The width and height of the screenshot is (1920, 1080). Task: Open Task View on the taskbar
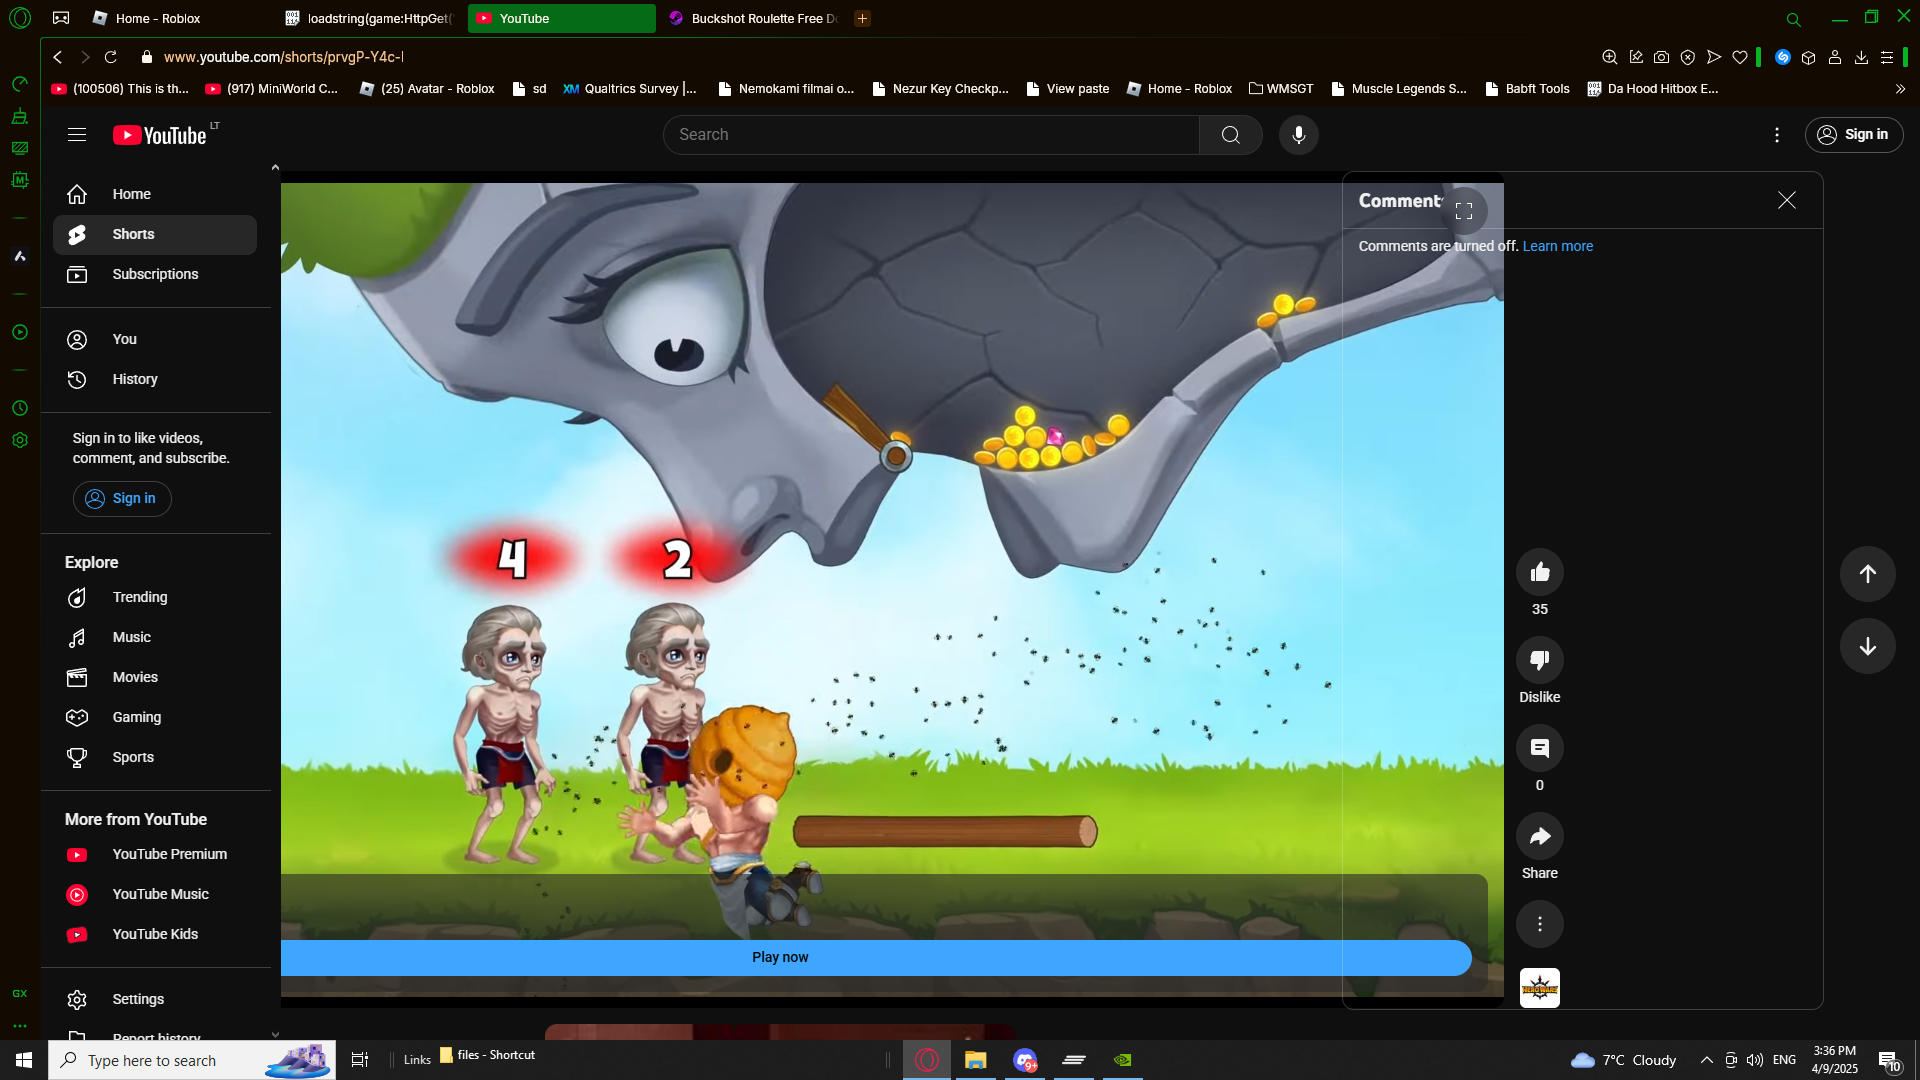coord(360,1060)
